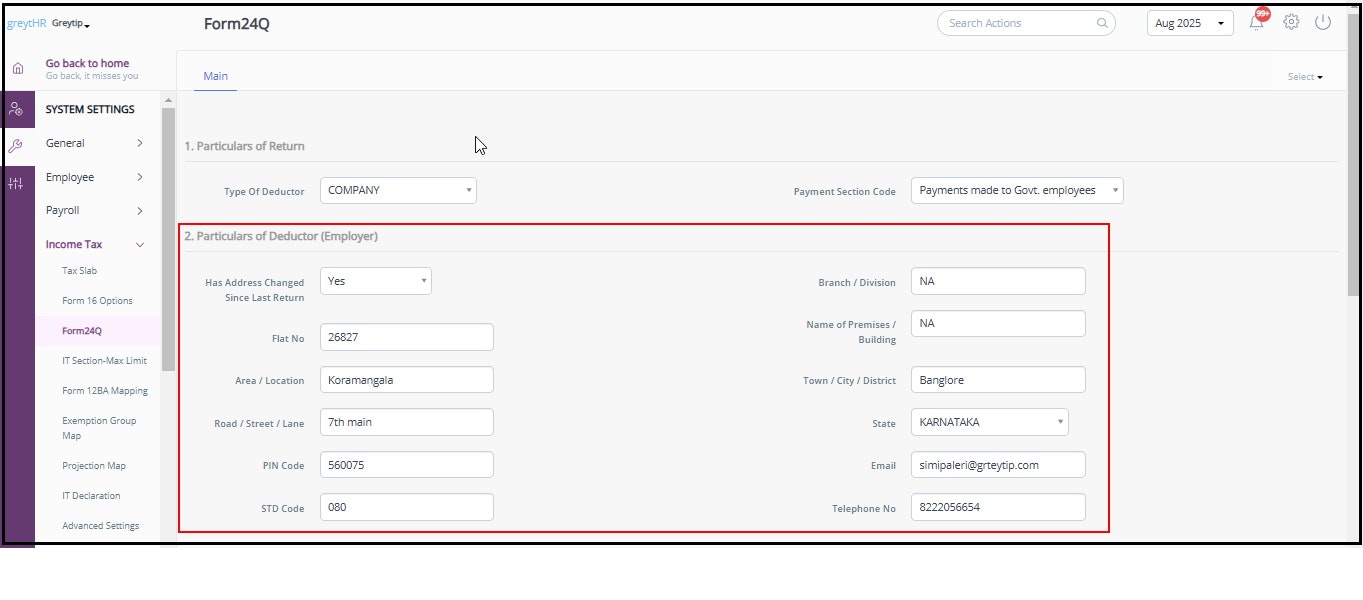Open the home icon in left rail
This screenshot has width=1363, height=600.
17,69
